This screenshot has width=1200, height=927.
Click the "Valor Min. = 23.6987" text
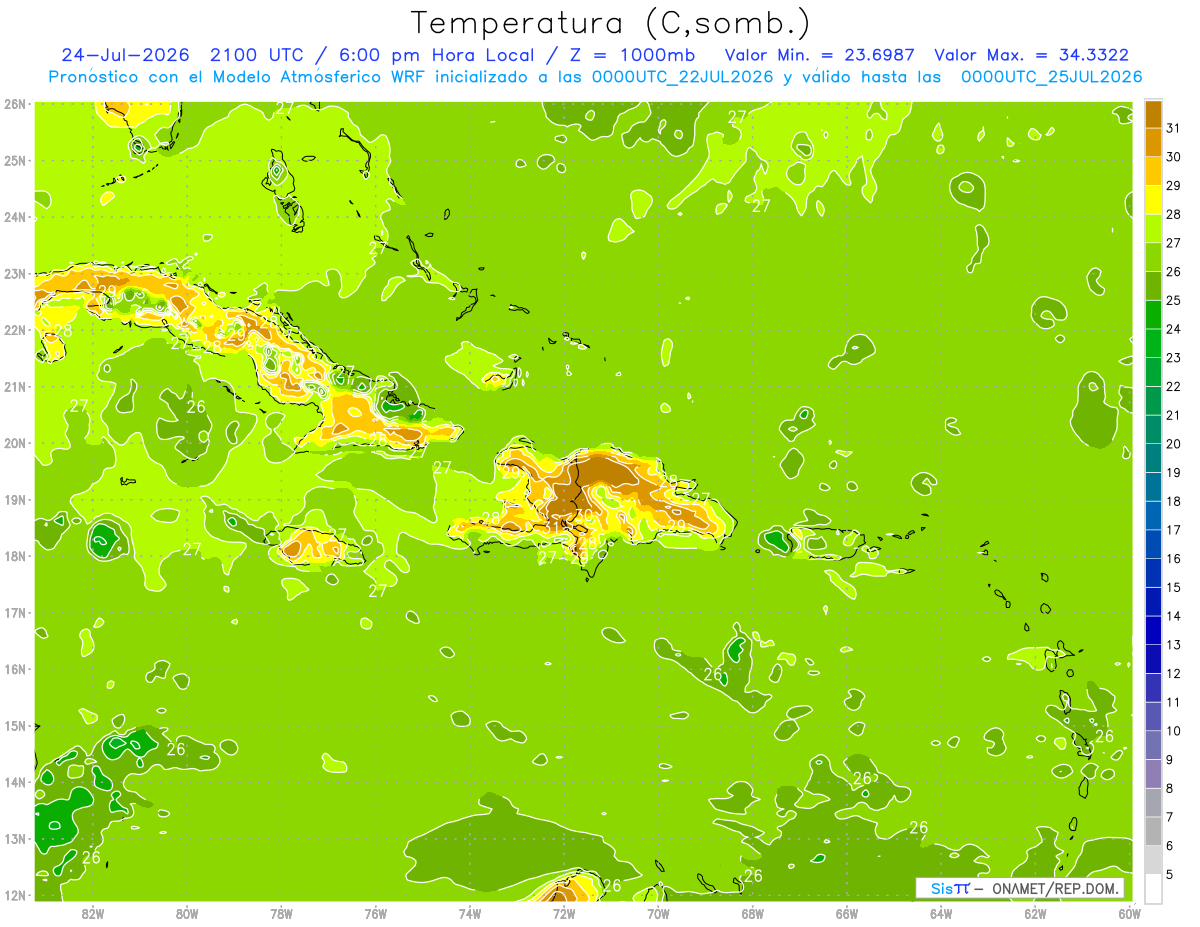click(819, 55)
